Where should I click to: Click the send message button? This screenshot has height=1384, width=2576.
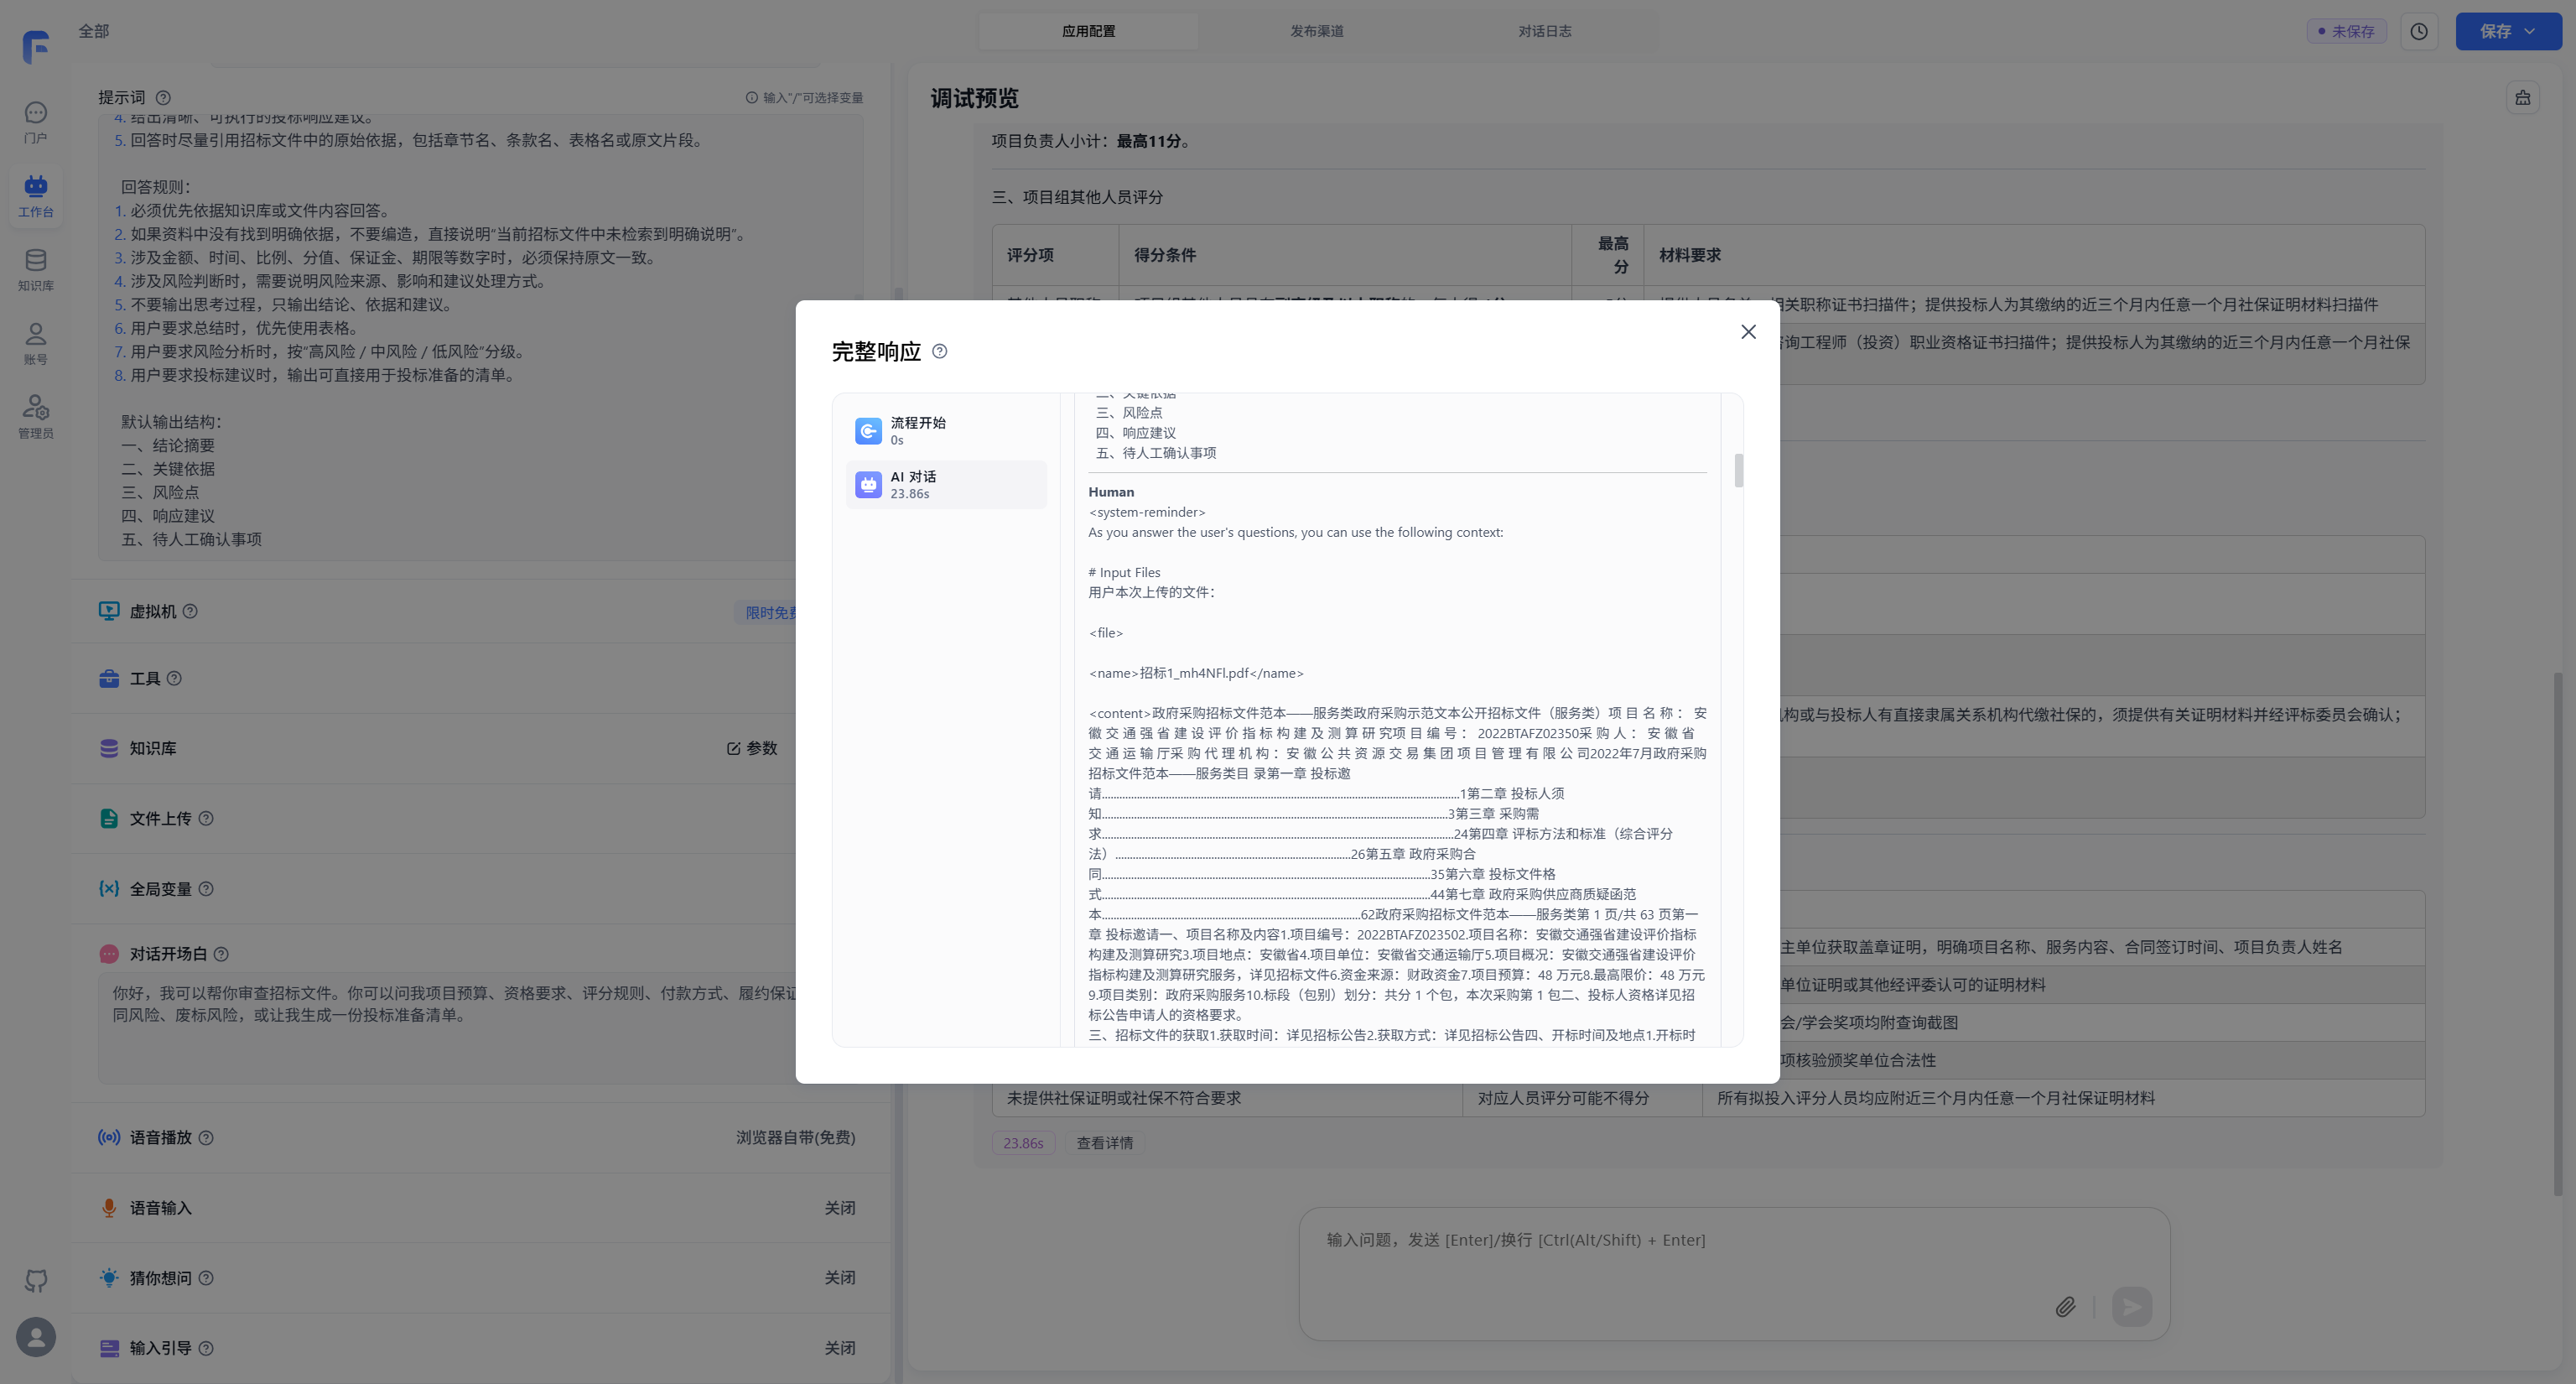(2131, 1306)
